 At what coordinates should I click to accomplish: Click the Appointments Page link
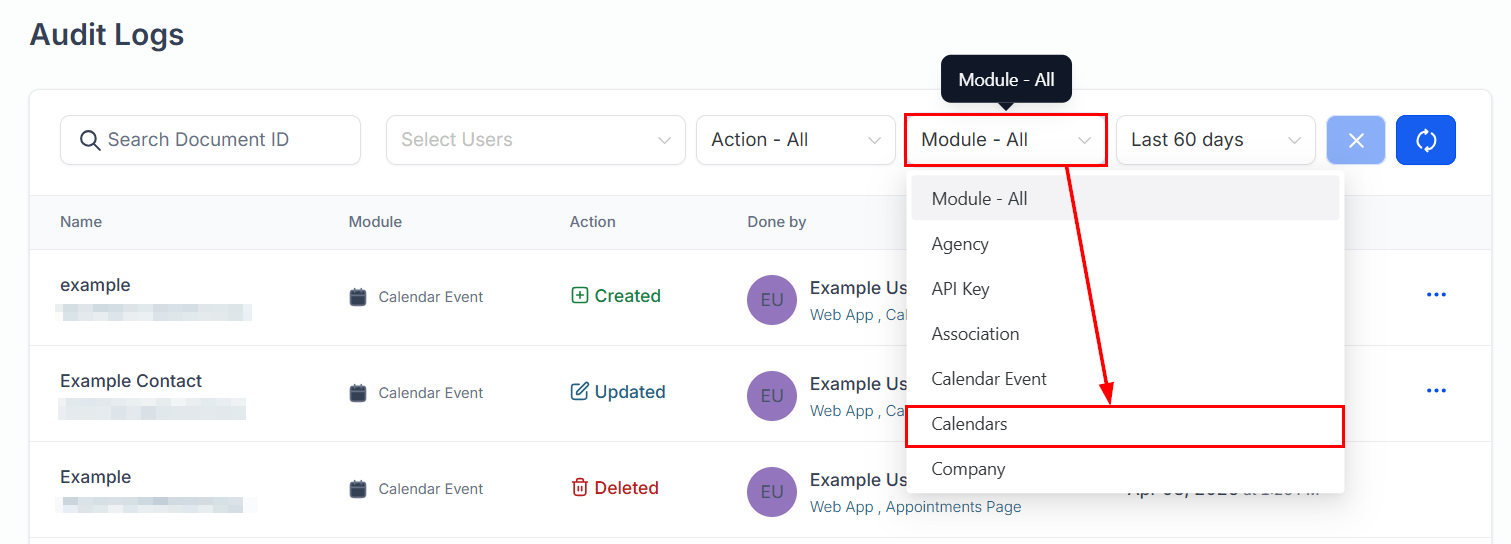click(x=953, y=507)
